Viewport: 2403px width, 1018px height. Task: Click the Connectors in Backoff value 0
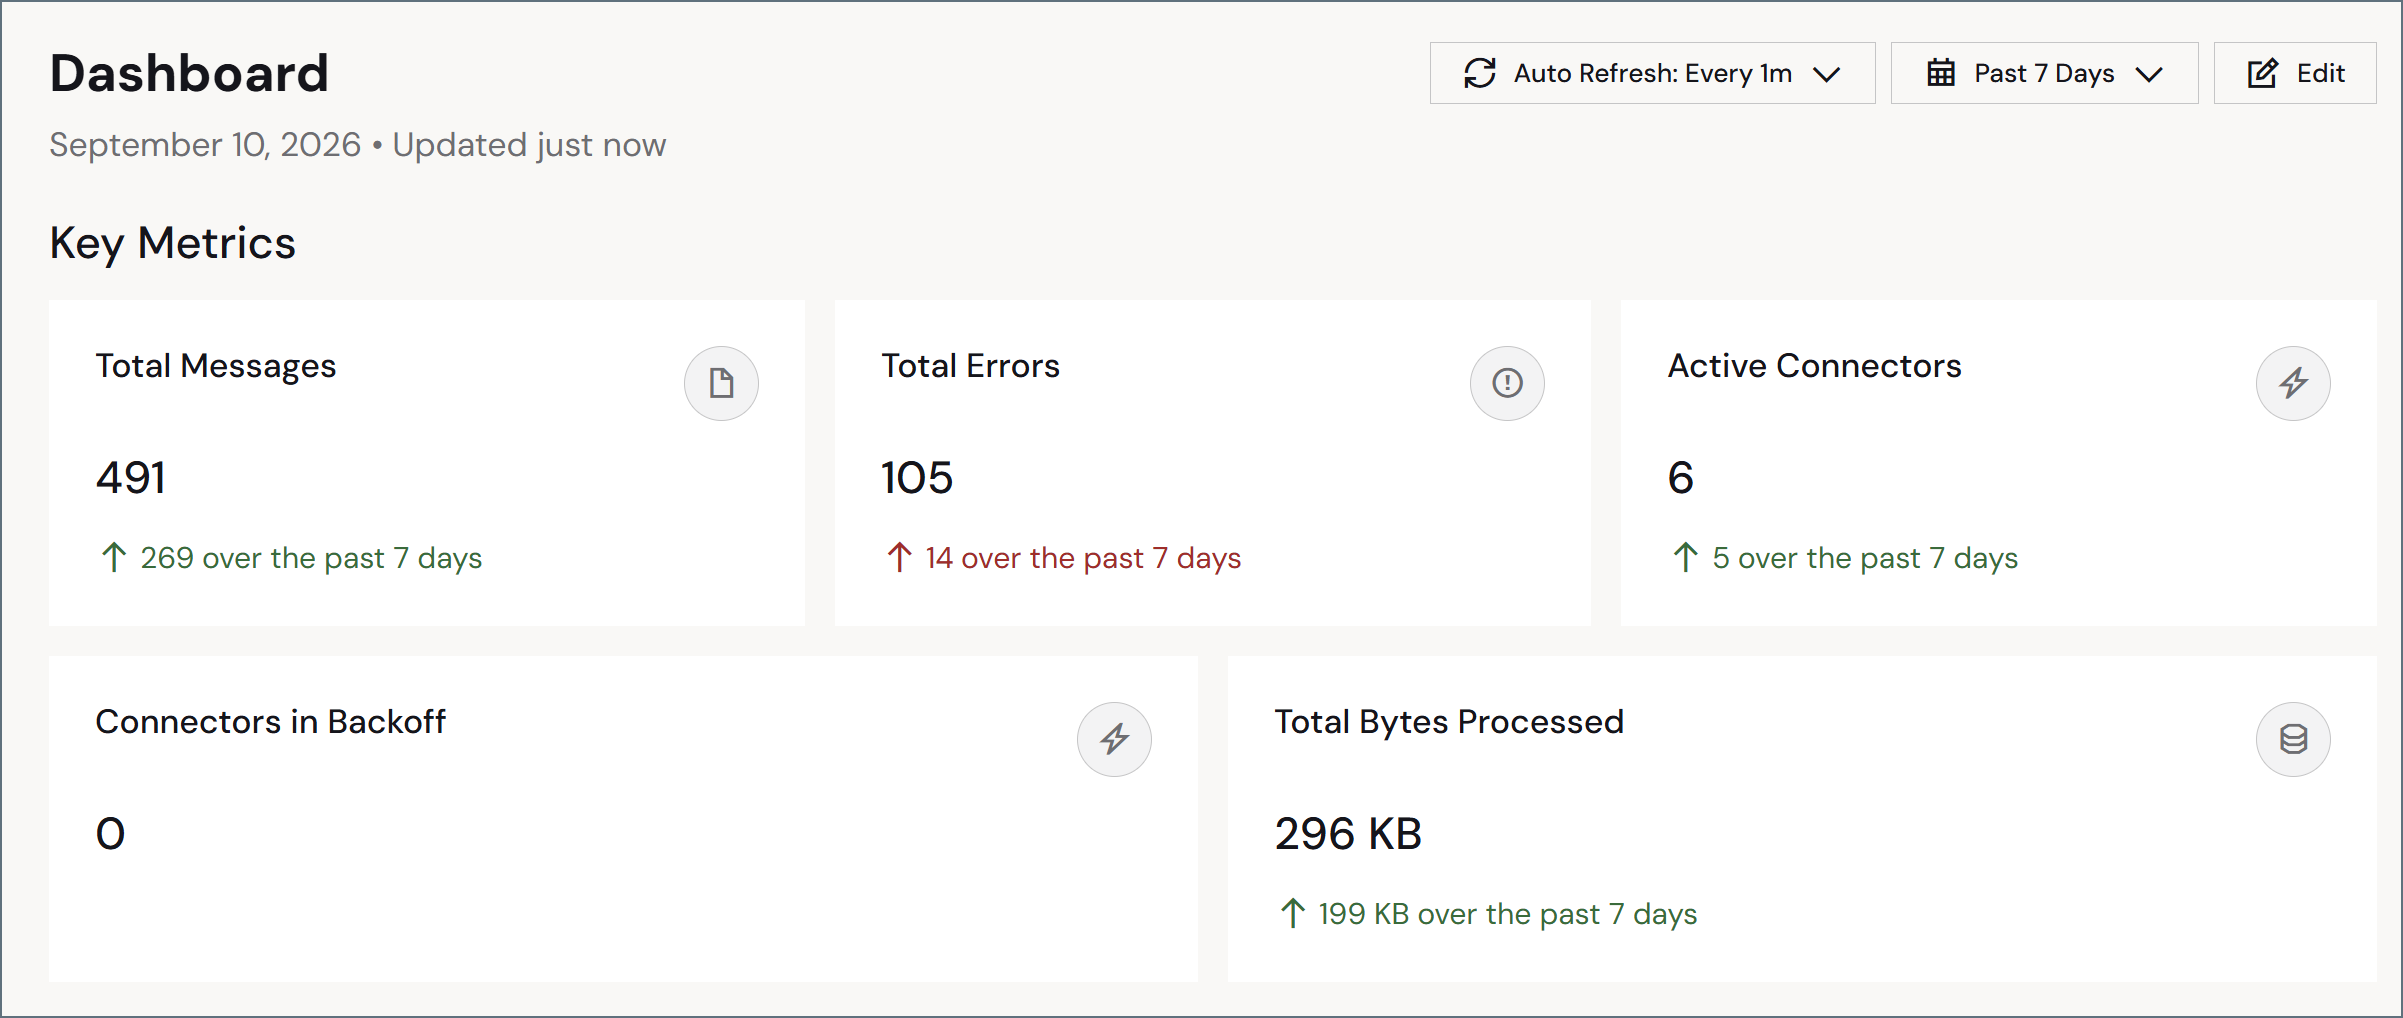click(110, 833)
